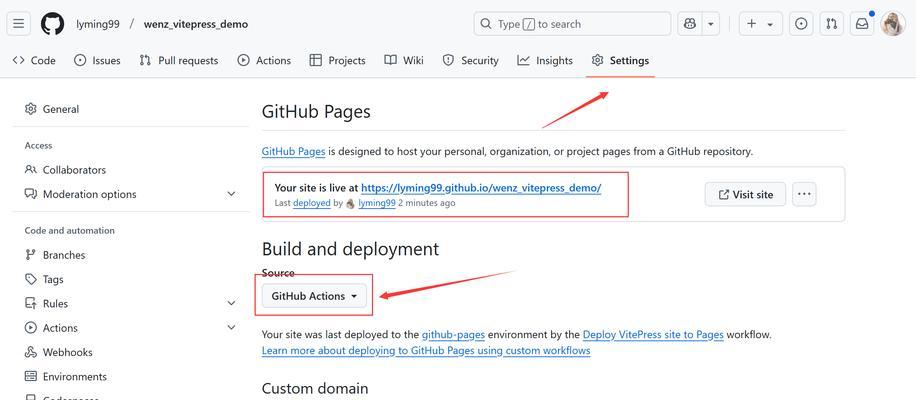Open pull requests icon in header
The height and width of the screenshot is (400, 916).
pos(832,24)
